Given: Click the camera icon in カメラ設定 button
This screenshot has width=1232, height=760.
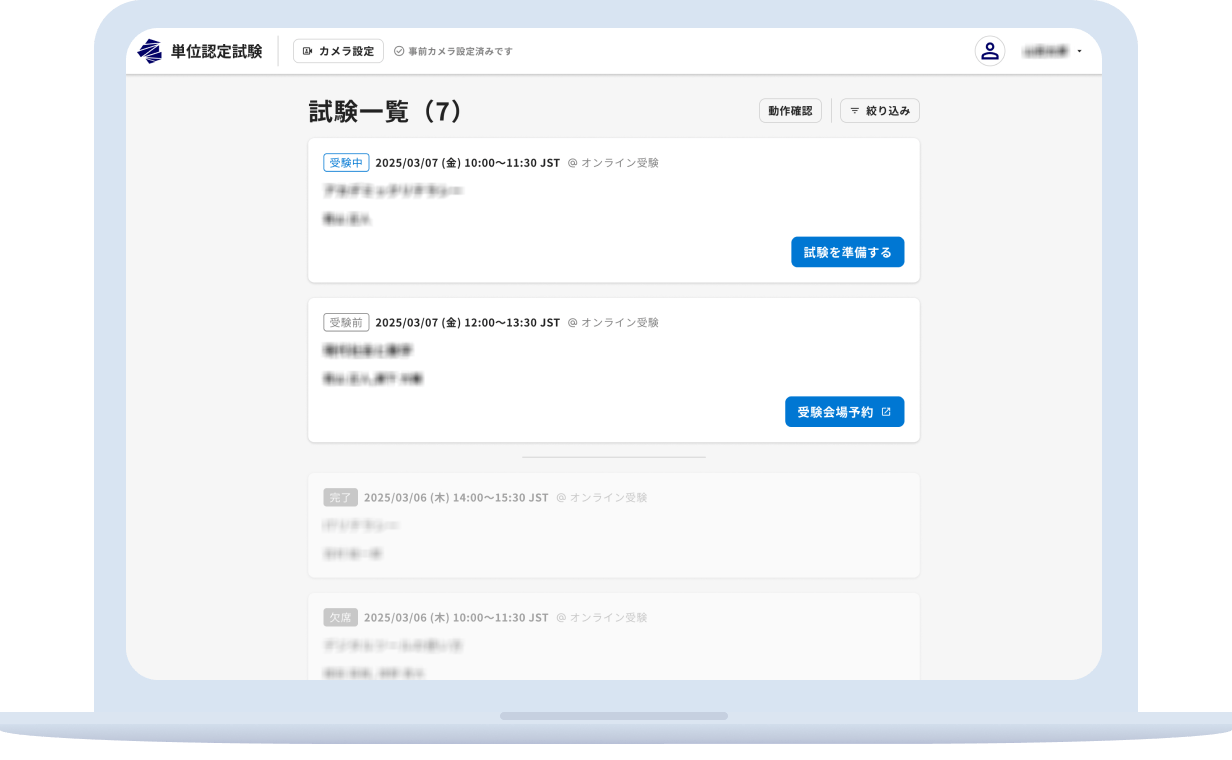Looking at the screenshot, I should [308, 50].
